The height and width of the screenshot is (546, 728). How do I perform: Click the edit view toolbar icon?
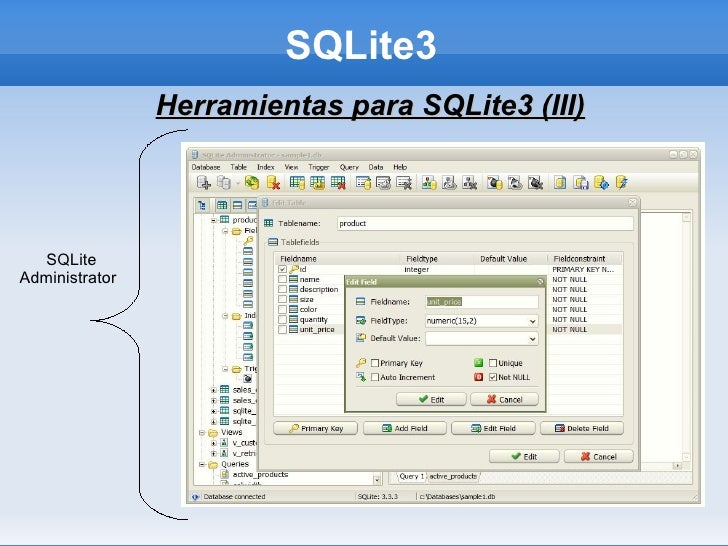click(449, 183)
